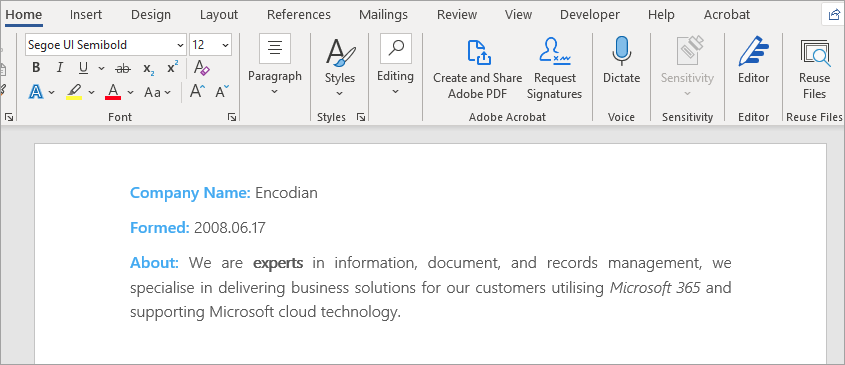Switch to Review tab
This screenshot has width=845, height=365.
(x=457, y=15)
